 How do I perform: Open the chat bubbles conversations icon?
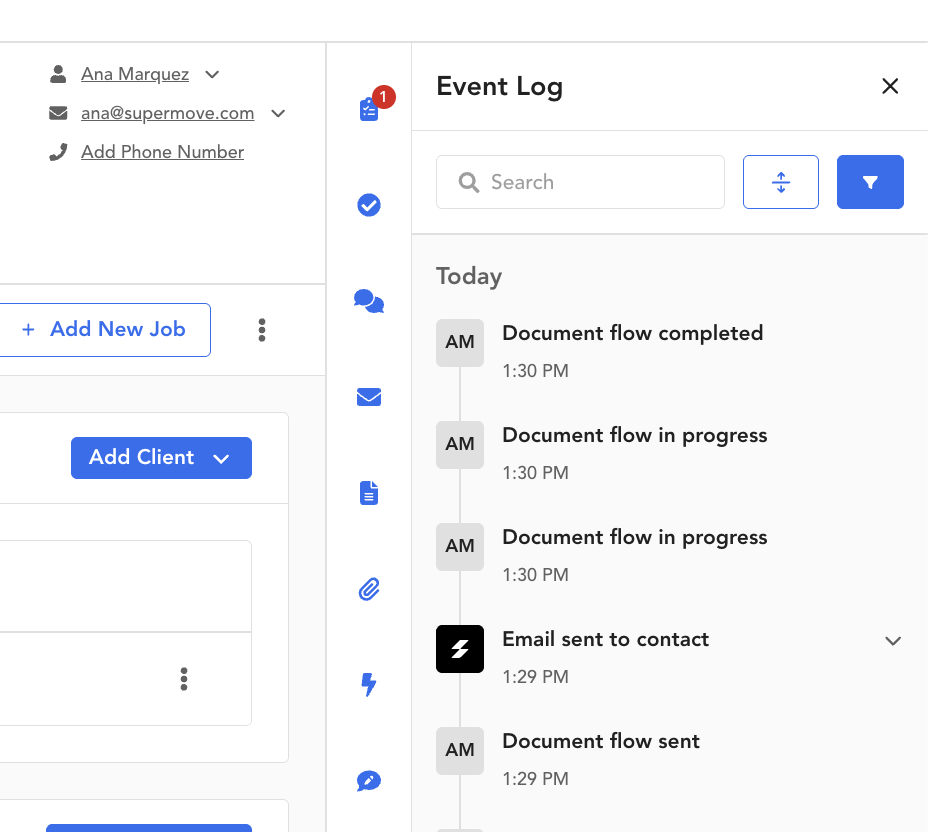(369, 301)
